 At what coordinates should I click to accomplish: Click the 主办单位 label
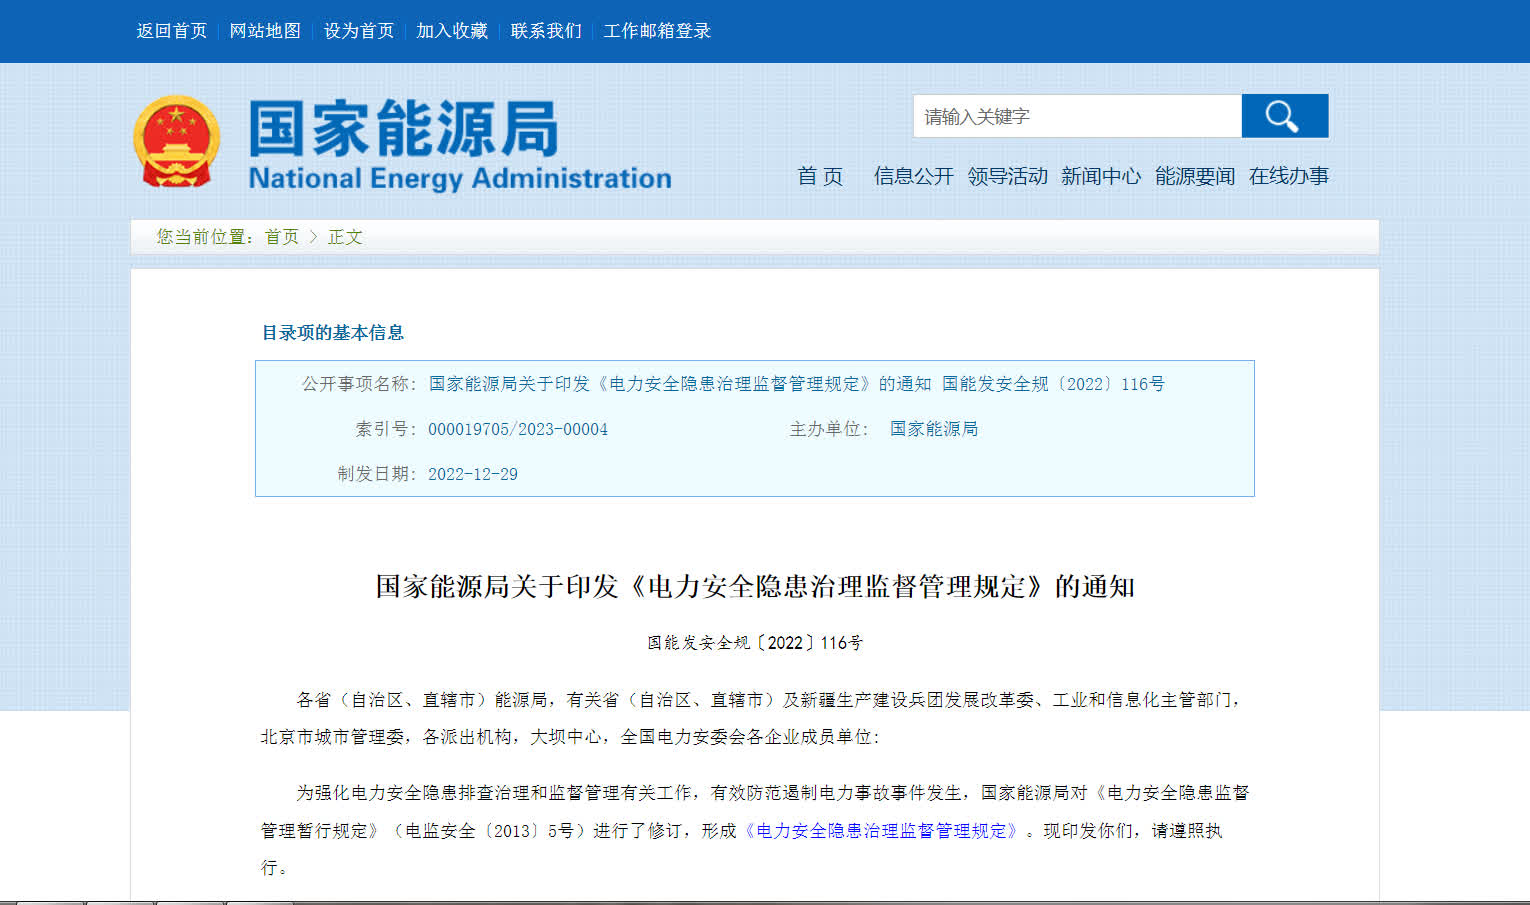tap(829, 429)
